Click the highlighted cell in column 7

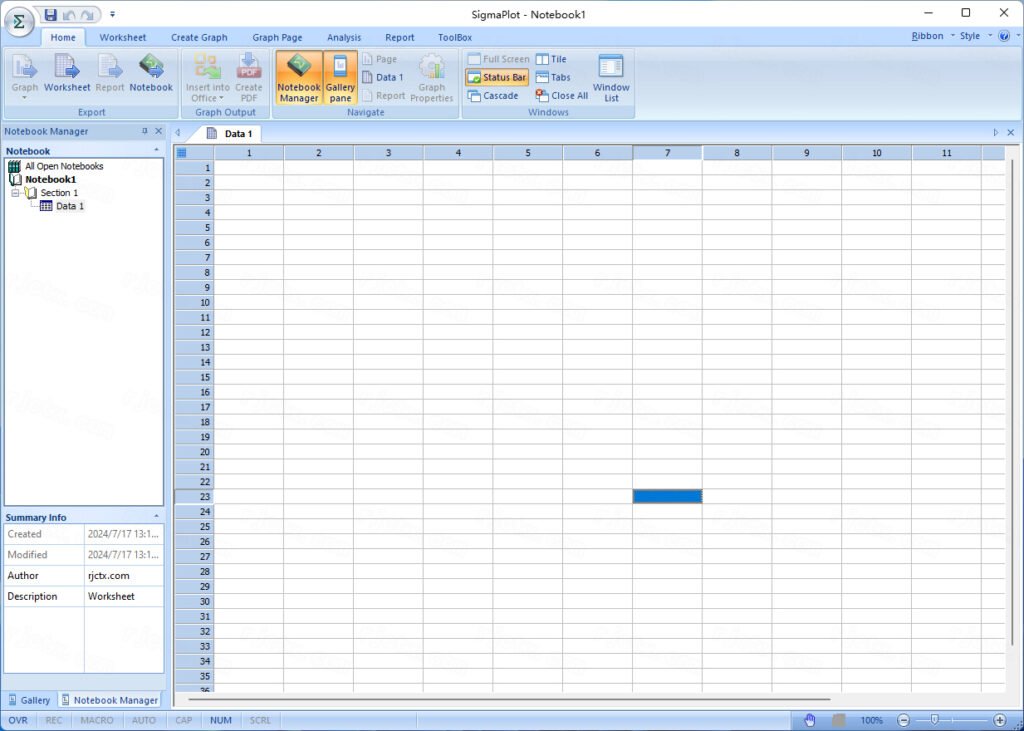667,496
